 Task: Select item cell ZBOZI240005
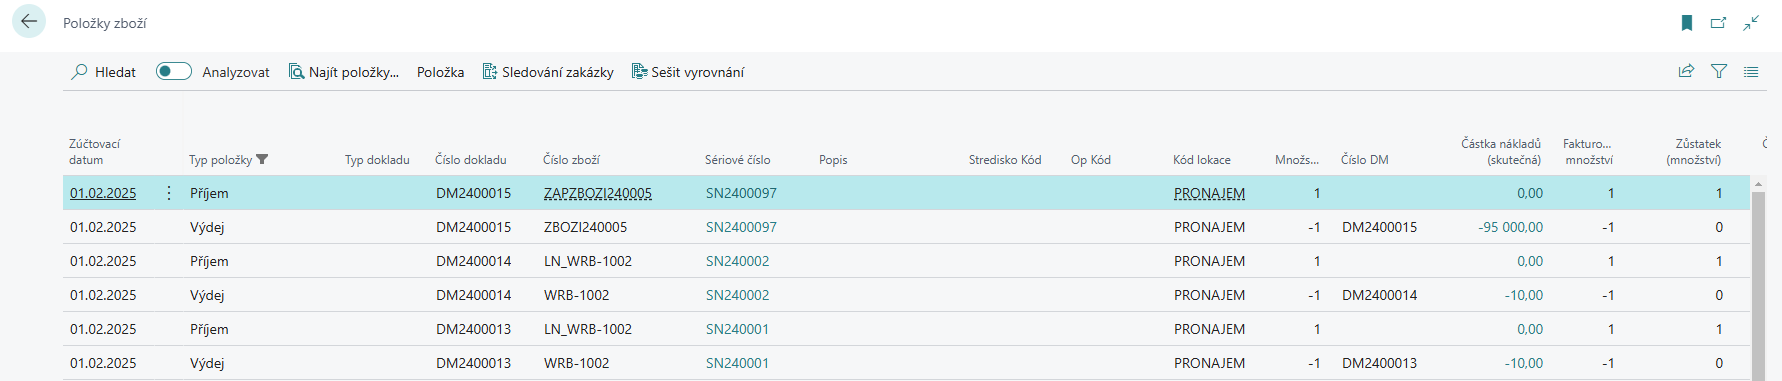click(x=586, y=227)
